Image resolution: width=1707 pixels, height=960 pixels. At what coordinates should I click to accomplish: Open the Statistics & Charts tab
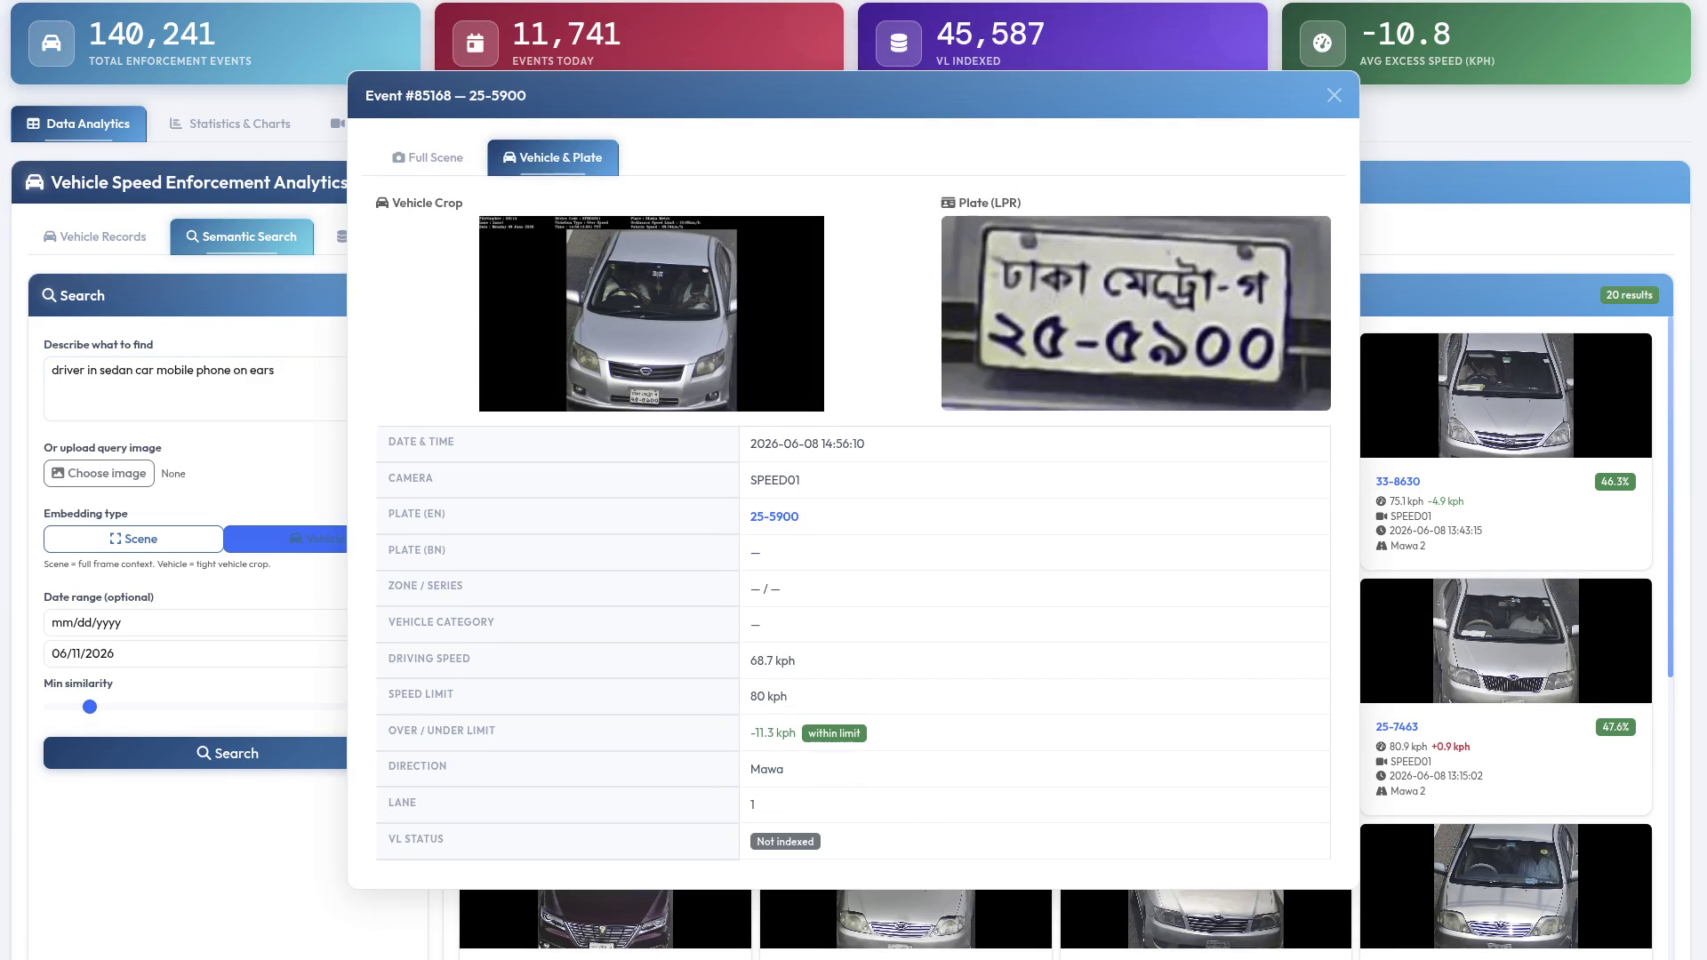pos(230,124)
